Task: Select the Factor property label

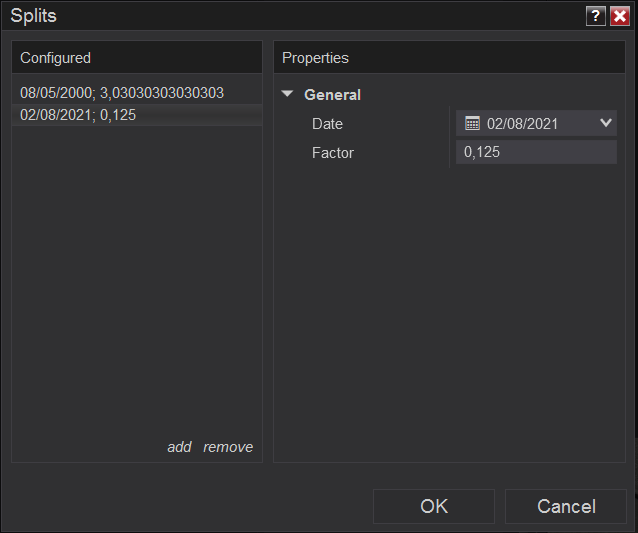Action: pyautogui.click(x=333, y=153)
